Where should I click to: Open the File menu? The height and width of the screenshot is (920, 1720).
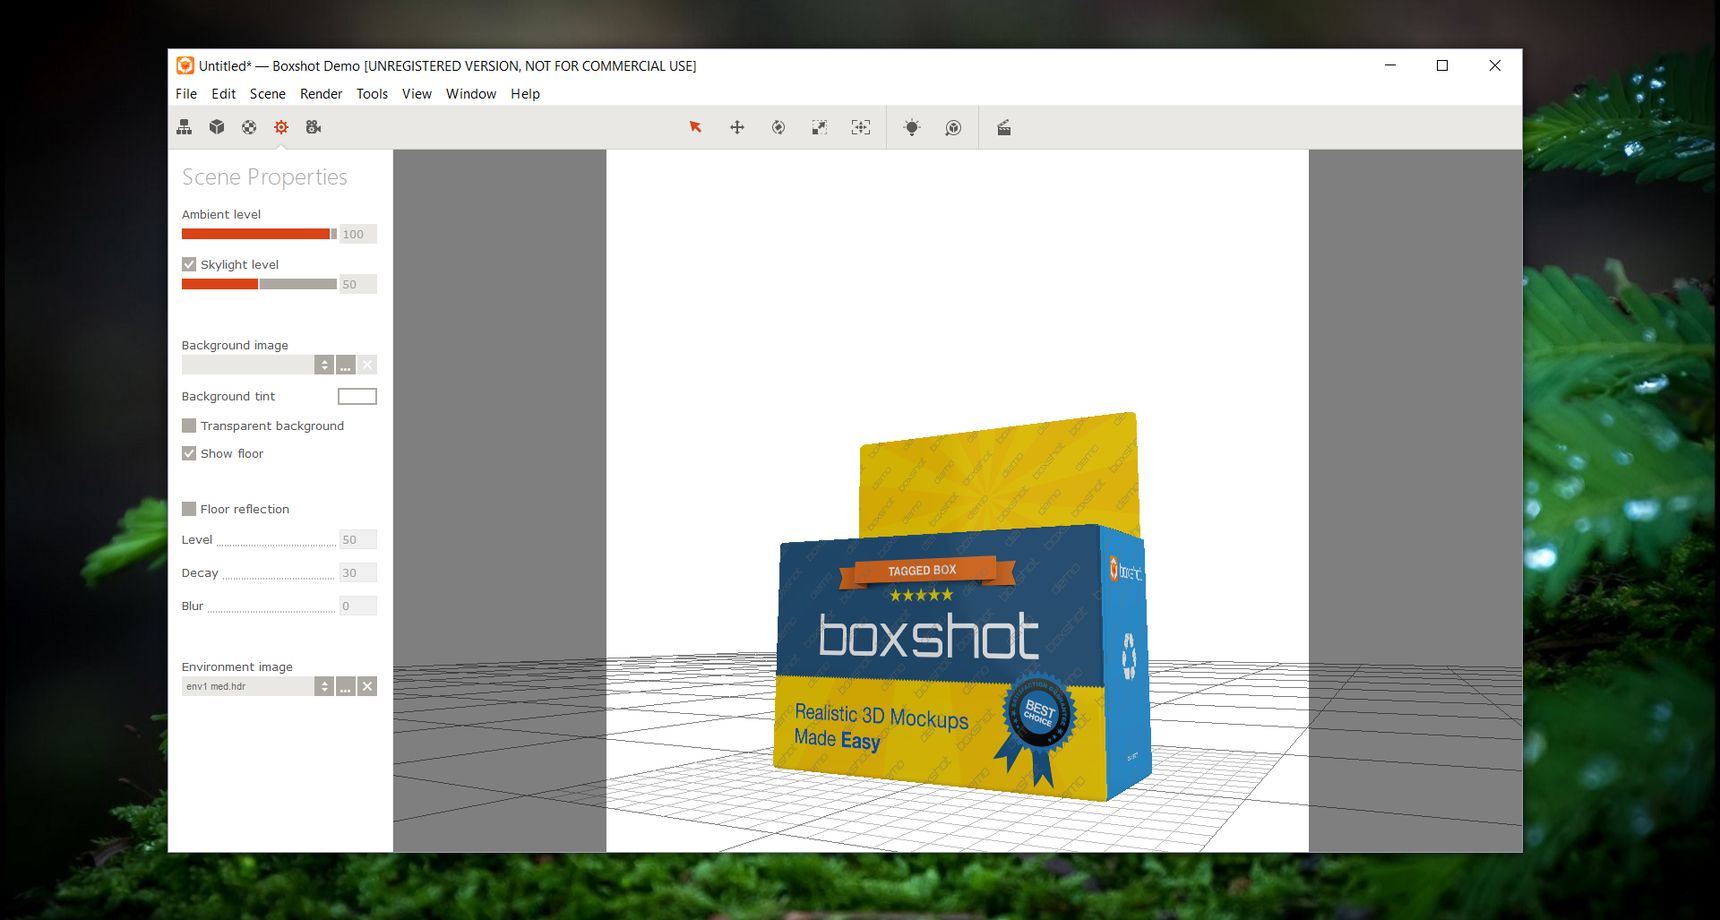point(186,94)
